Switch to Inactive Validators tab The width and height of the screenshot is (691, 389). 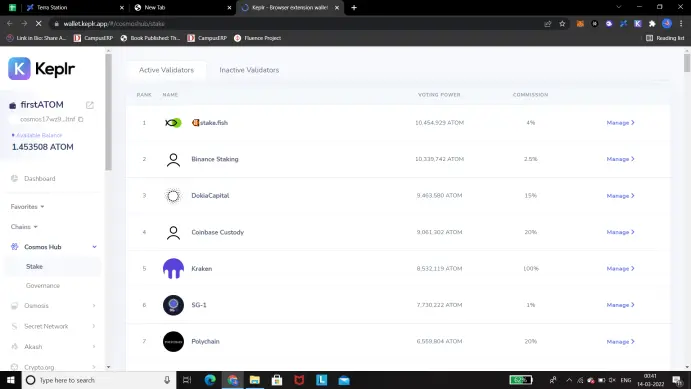tap(249, 70)
